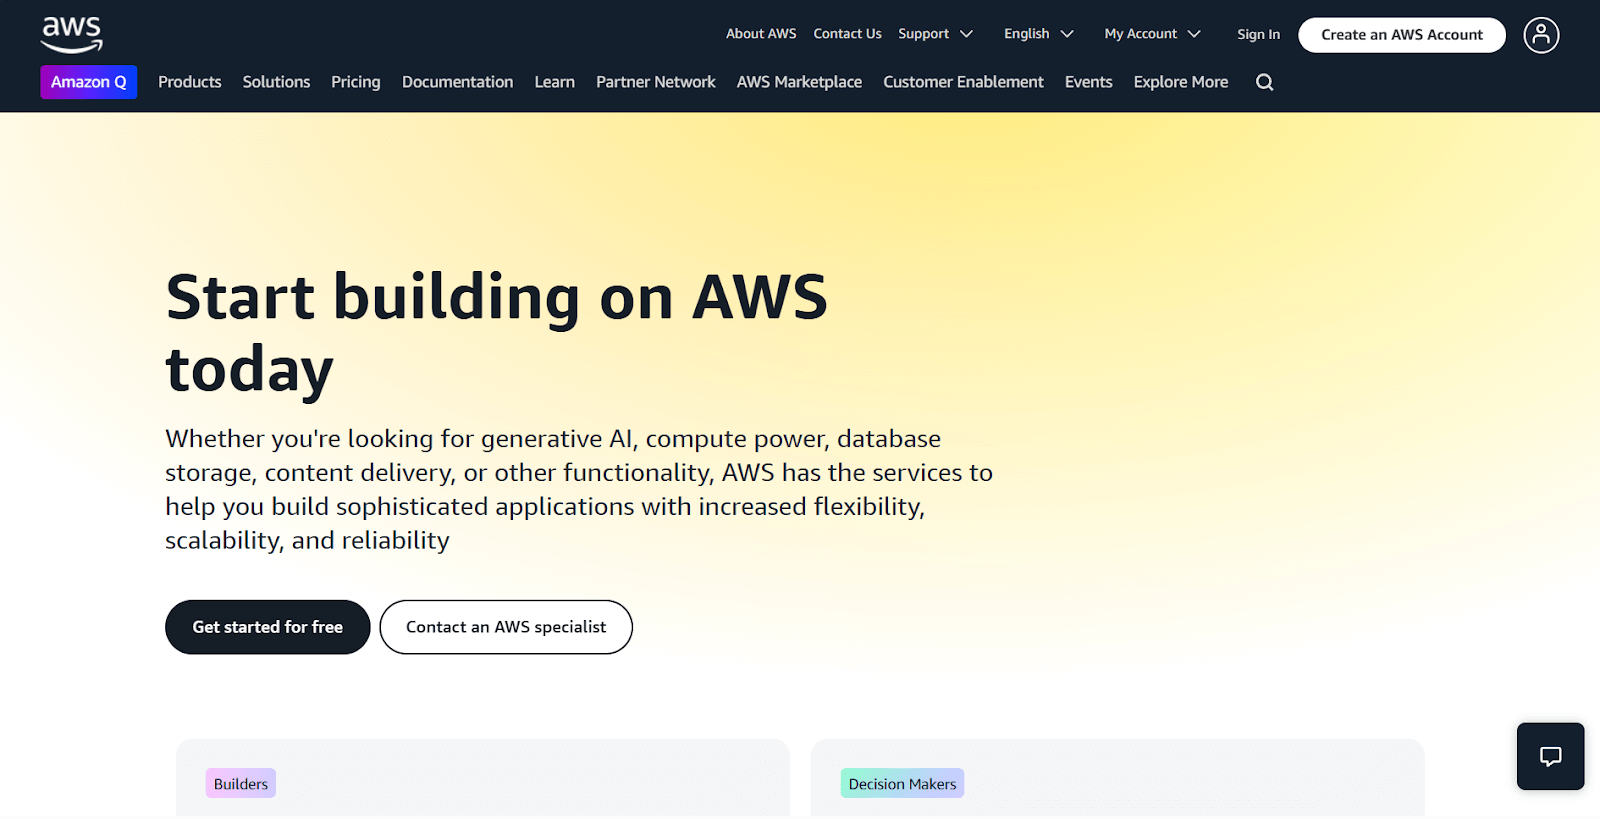The width and height of the screenshot is (1600, 819).
Task: Open the English language selector
Action: point(1038,34)
